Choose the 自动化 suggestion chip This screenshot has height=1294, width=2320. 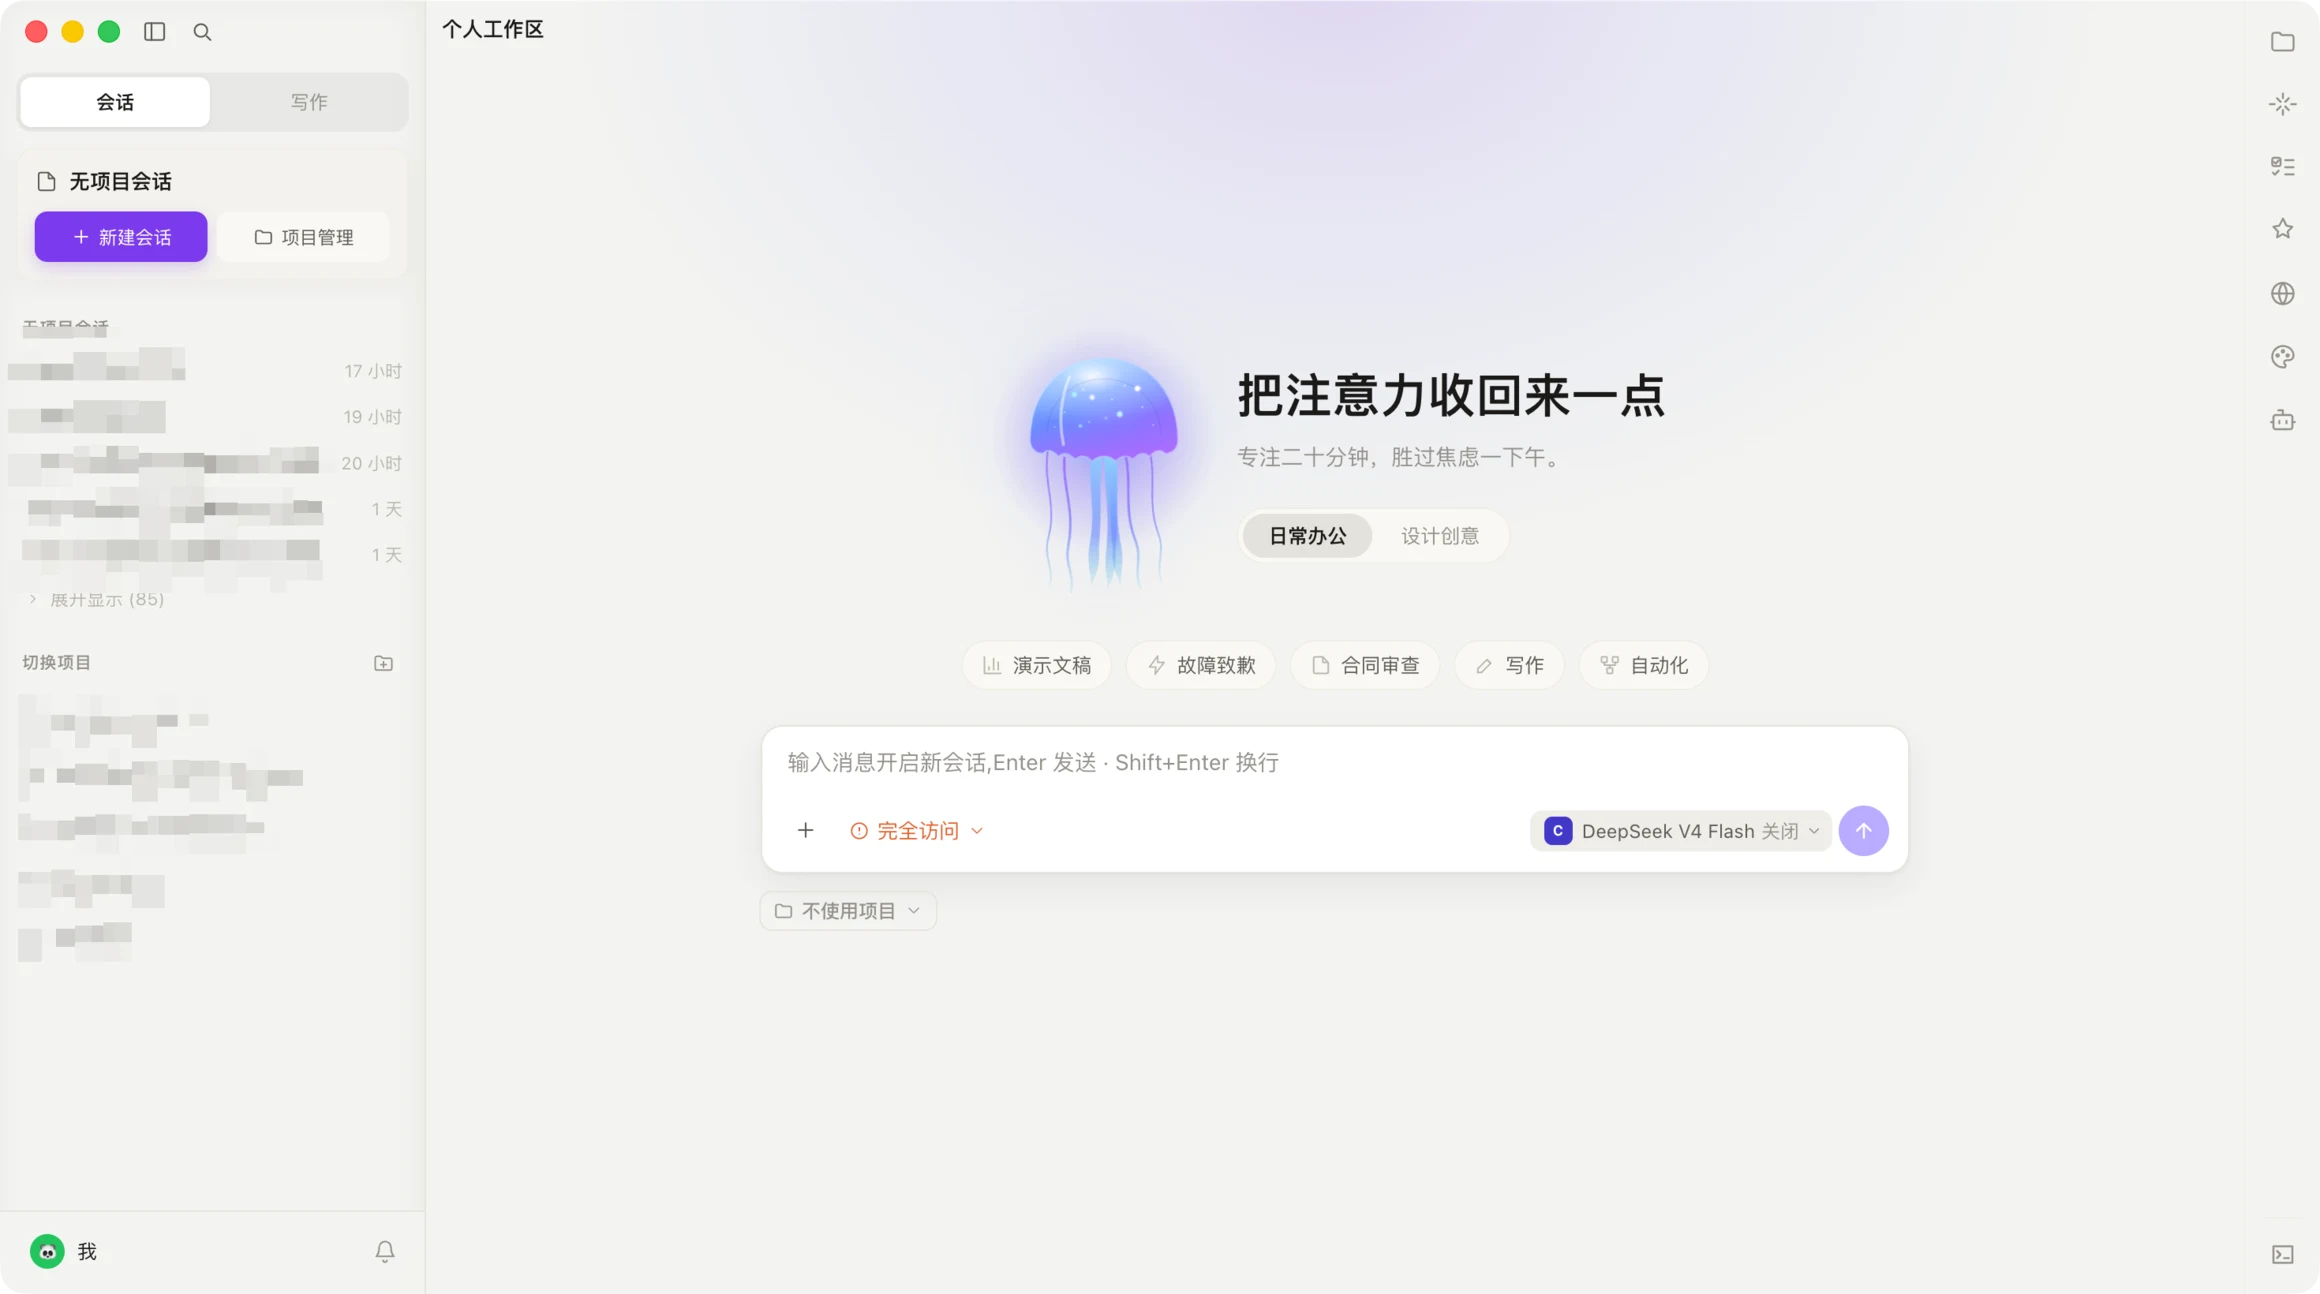tap(1644, 665)
